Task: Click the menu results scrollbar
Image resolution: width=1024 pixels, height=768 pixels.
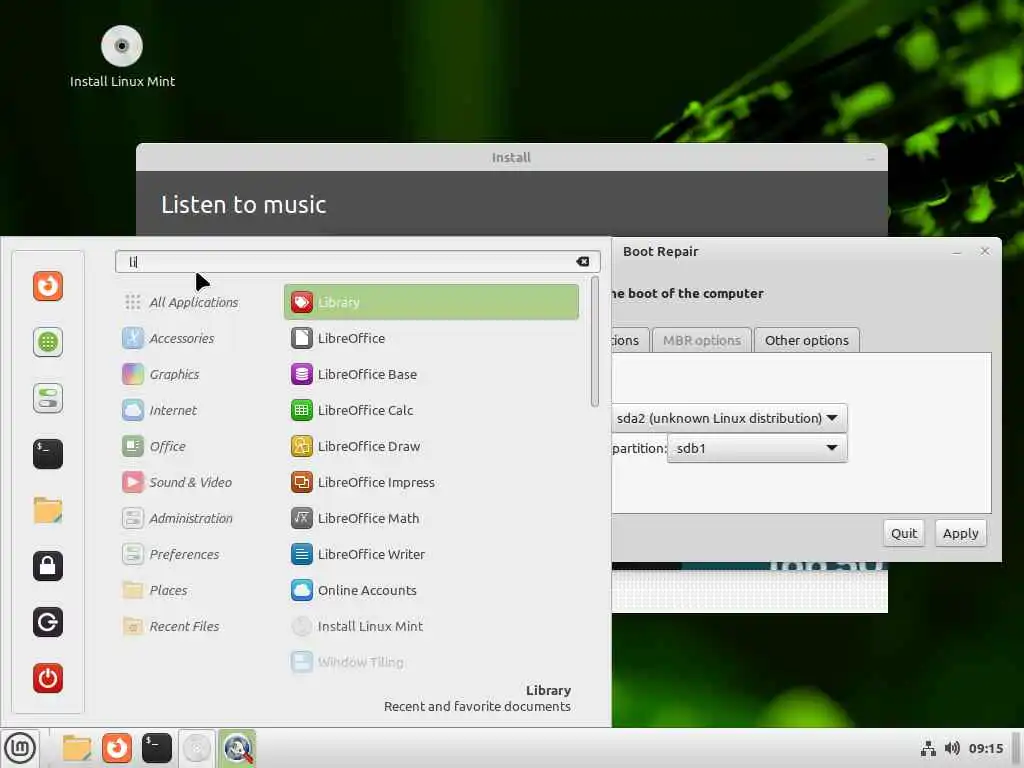Action: [x=594, y=342]
